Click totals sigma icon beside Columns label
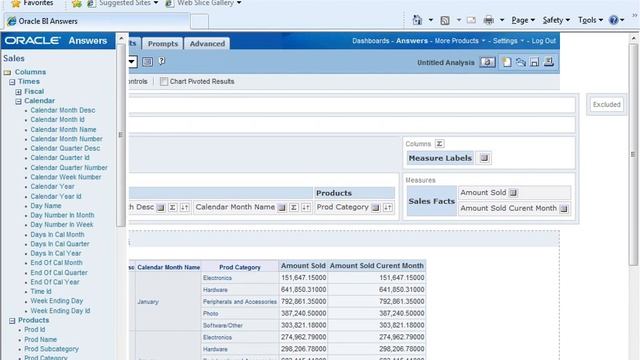The height and width of the screenshot is (360, 640). (439, 144)
